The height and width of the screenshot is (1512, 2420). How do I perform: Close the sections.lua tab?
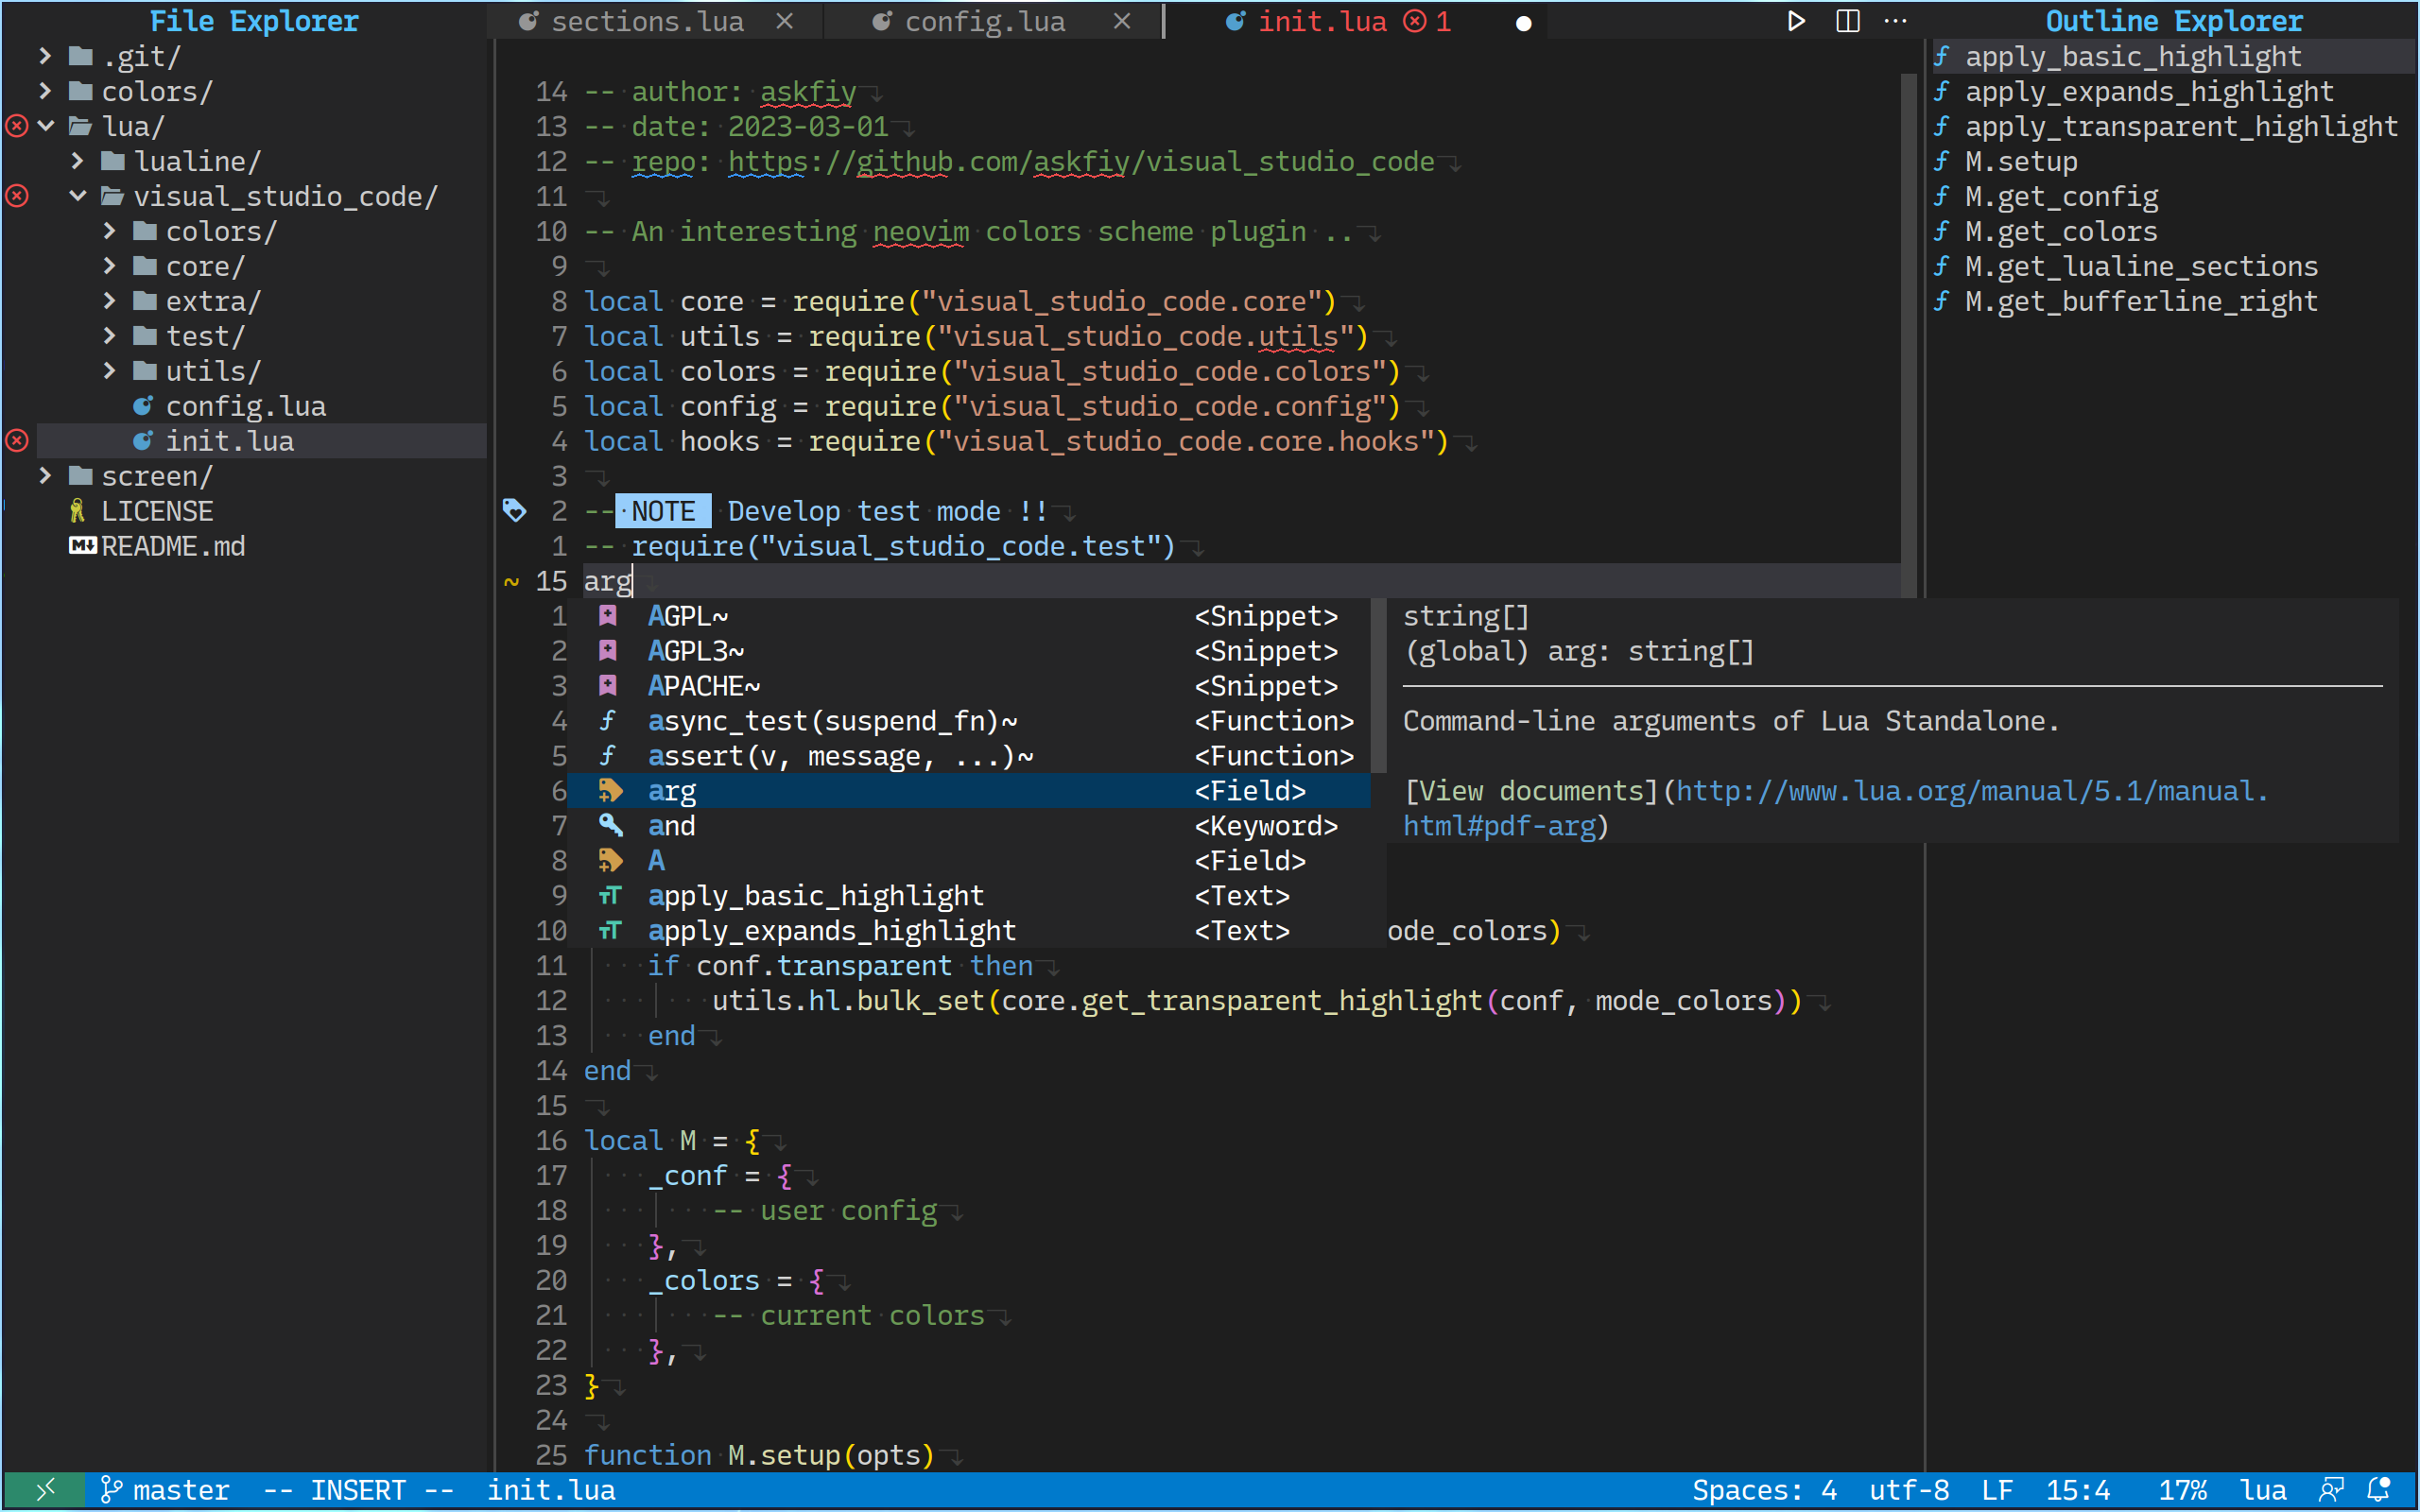click(785, 21)
